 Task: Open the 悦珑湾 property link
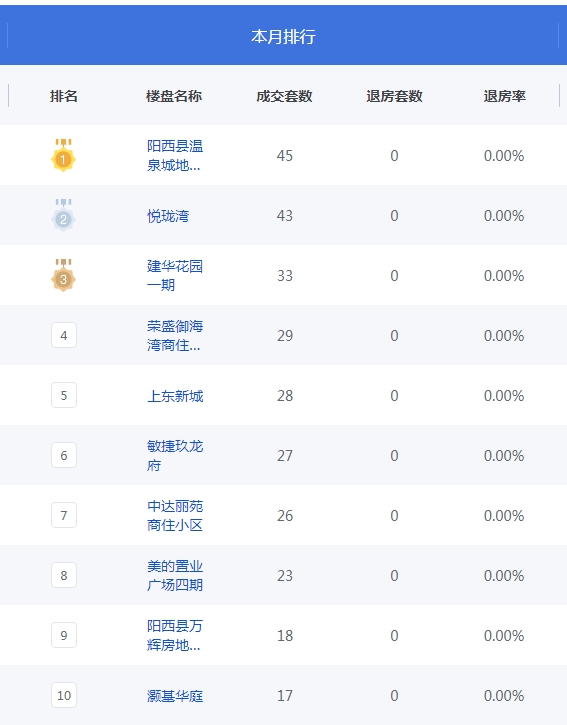168,216
